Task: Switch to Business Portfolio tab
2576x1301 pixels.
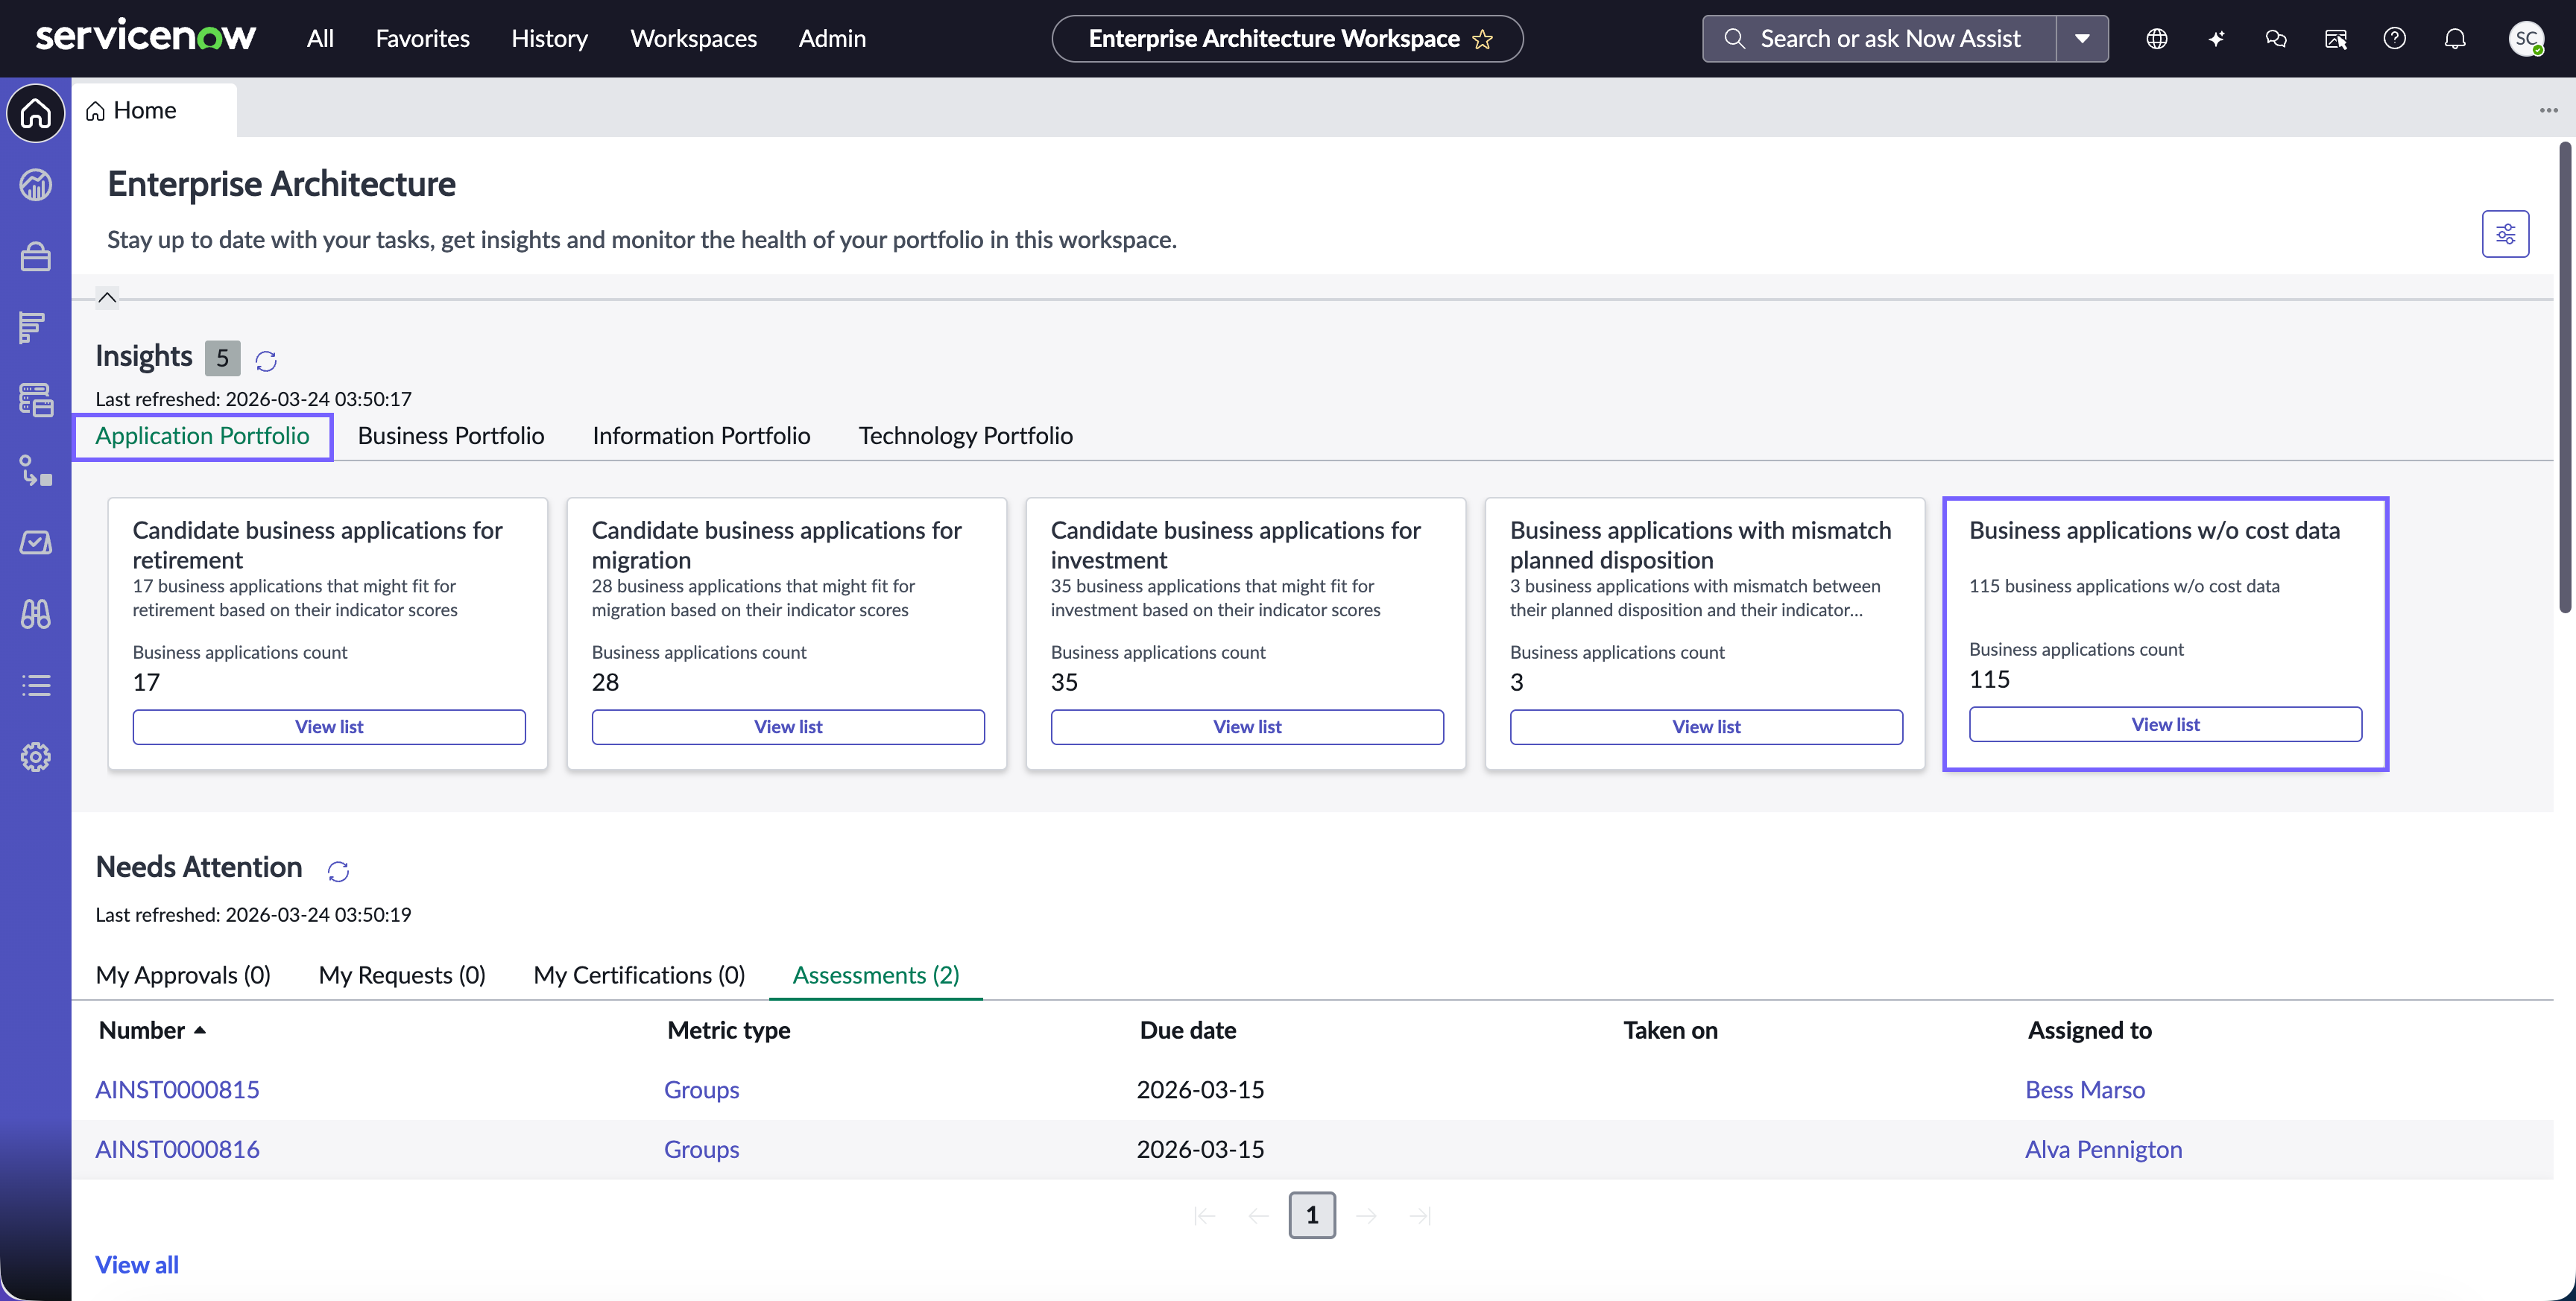Action: coord(451,436)
